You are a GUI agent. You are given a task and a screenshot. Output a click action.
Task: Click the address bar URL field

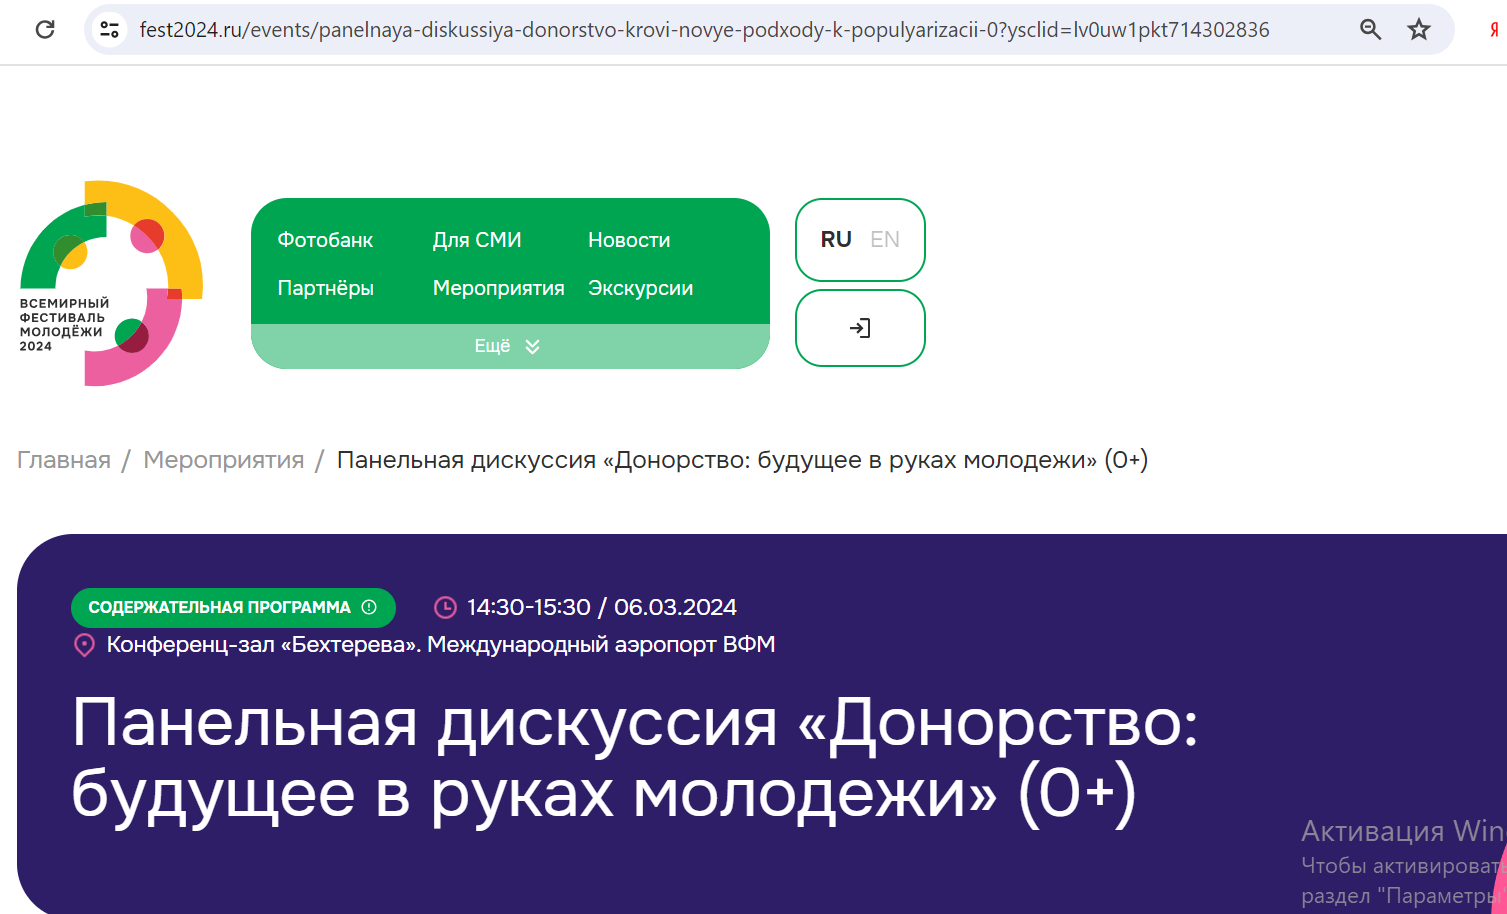tap(704, 30)
